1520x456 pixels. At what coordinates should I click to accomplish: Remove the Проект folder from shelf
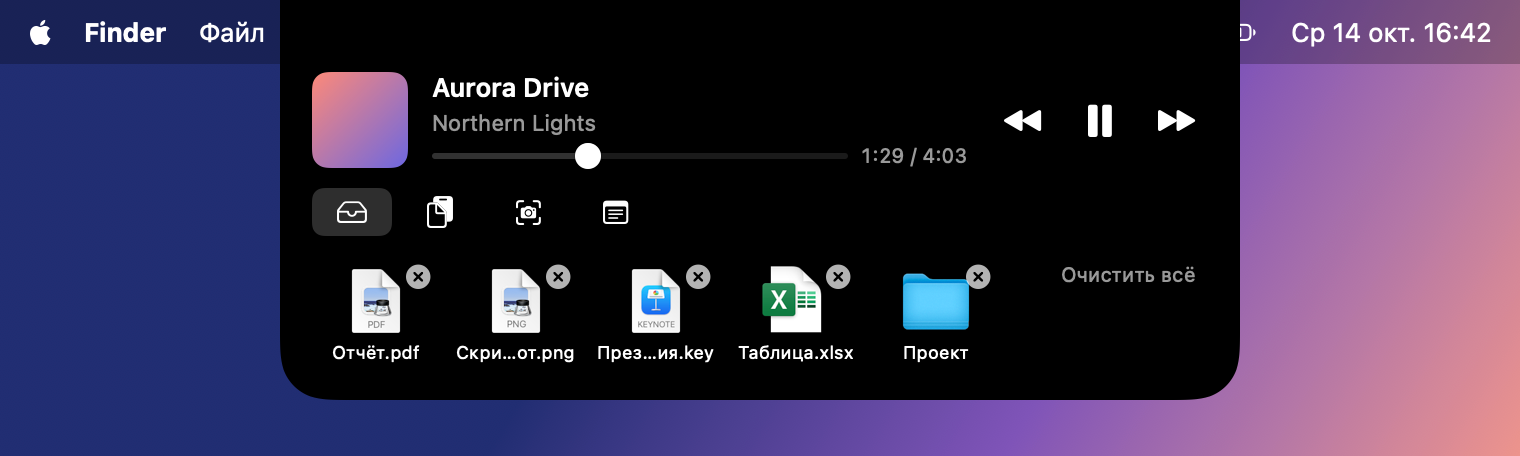[978, 277]
